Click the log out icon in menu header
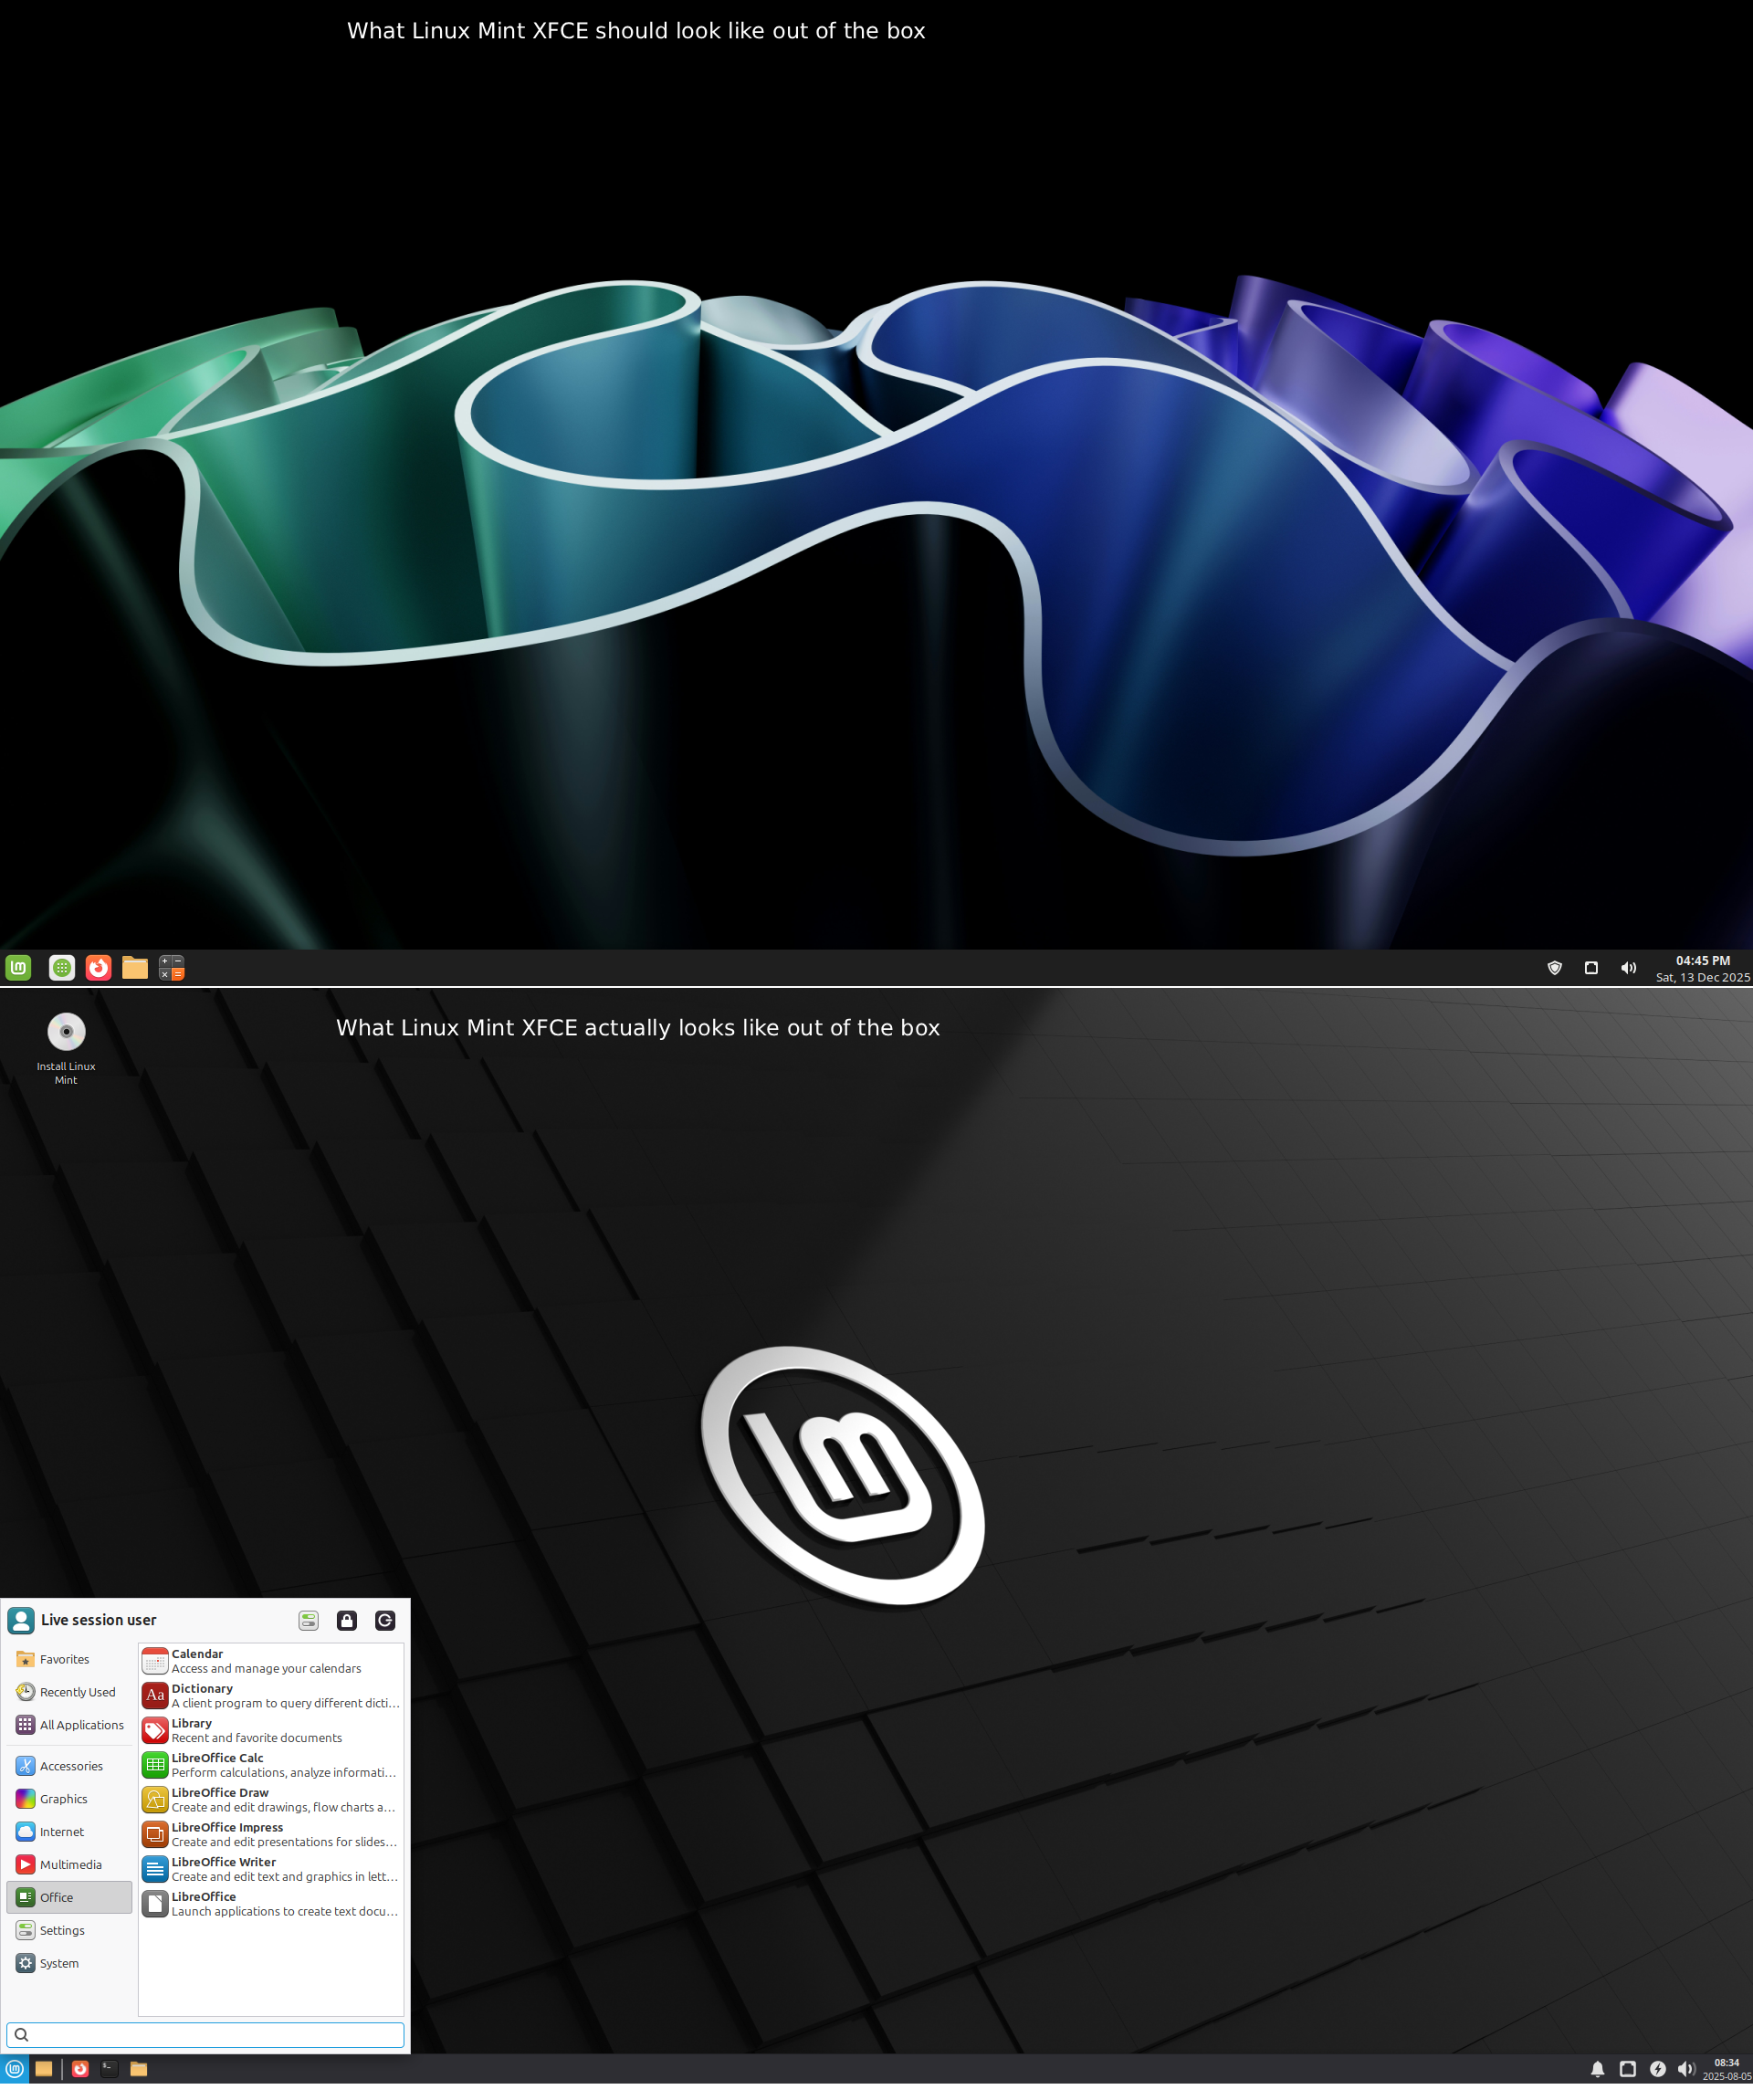 [x=385, y=1621]
